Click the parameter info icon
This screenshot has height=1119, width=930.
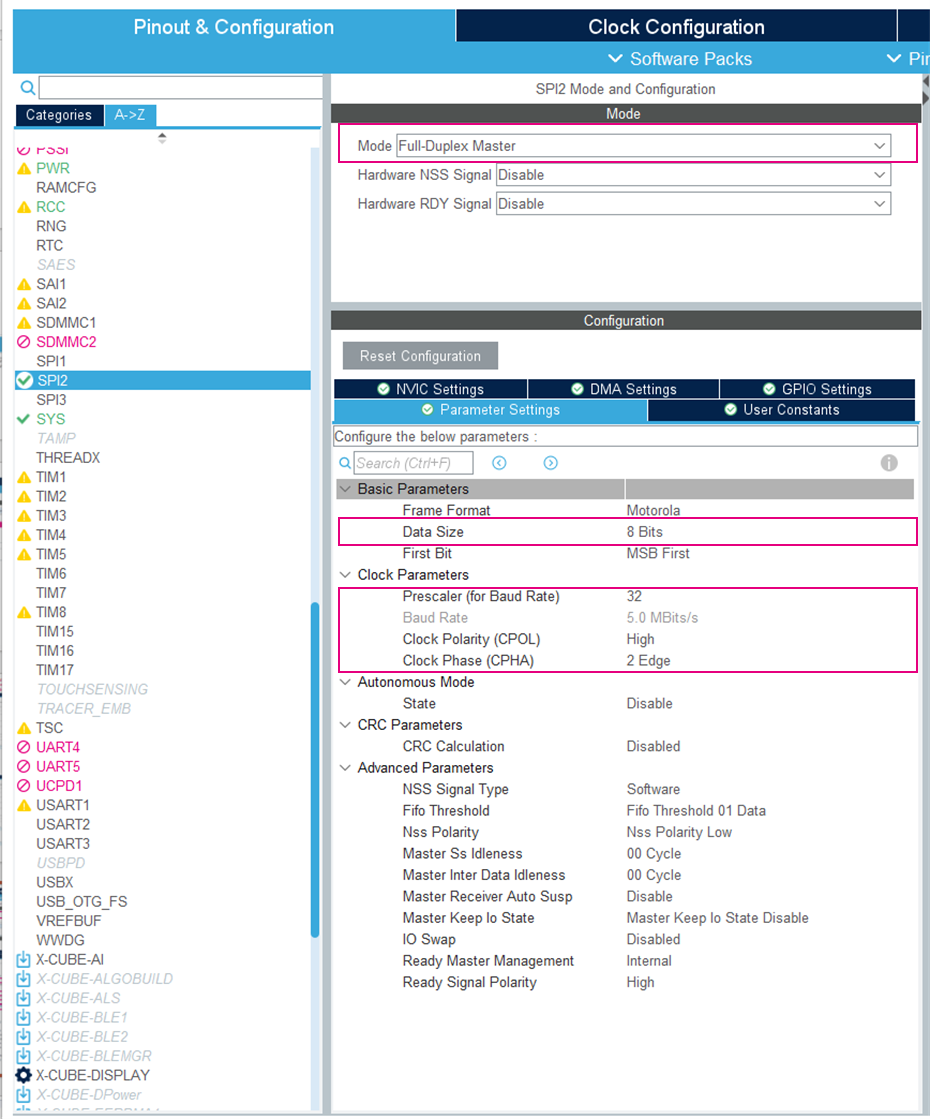point(889,463)
